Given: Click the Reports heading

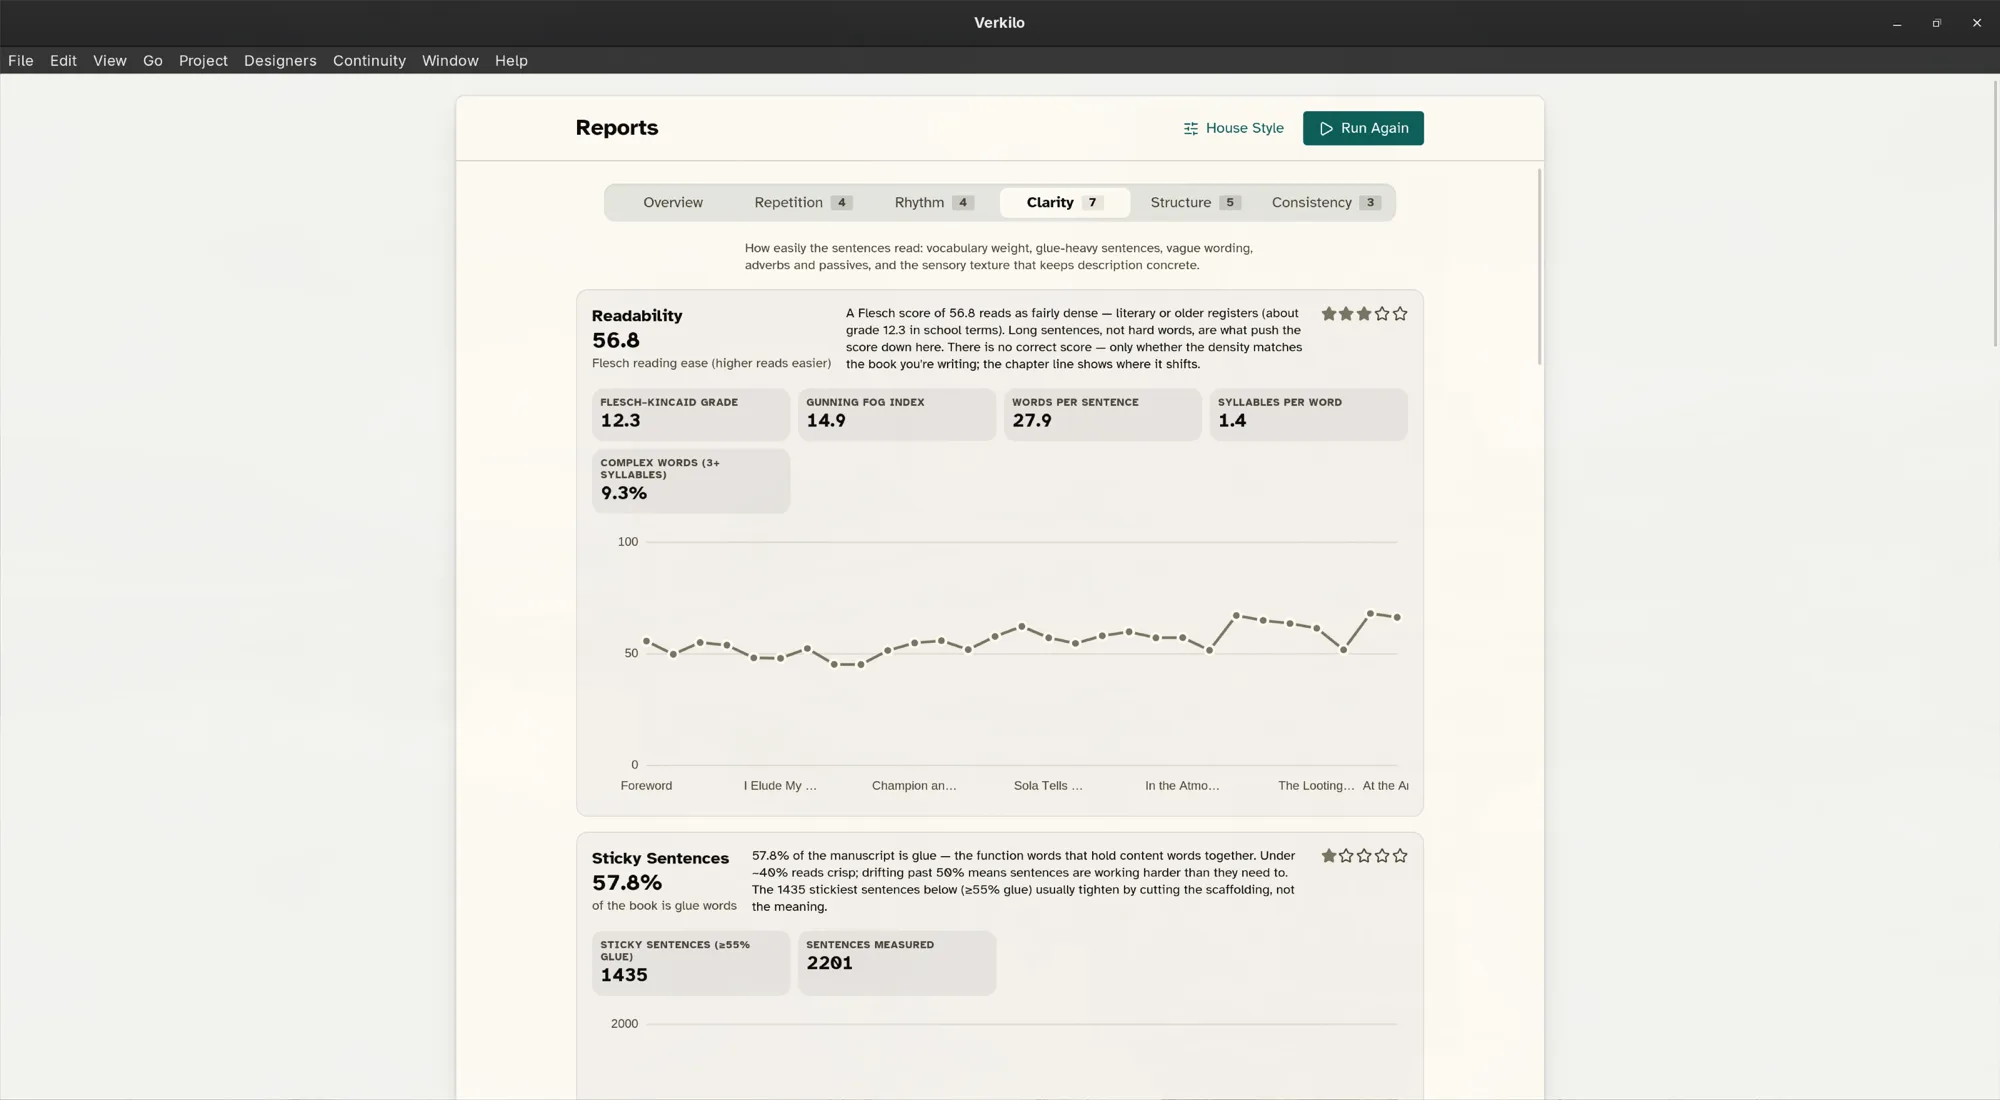Looking at the screenshot, I should [617, 128].
